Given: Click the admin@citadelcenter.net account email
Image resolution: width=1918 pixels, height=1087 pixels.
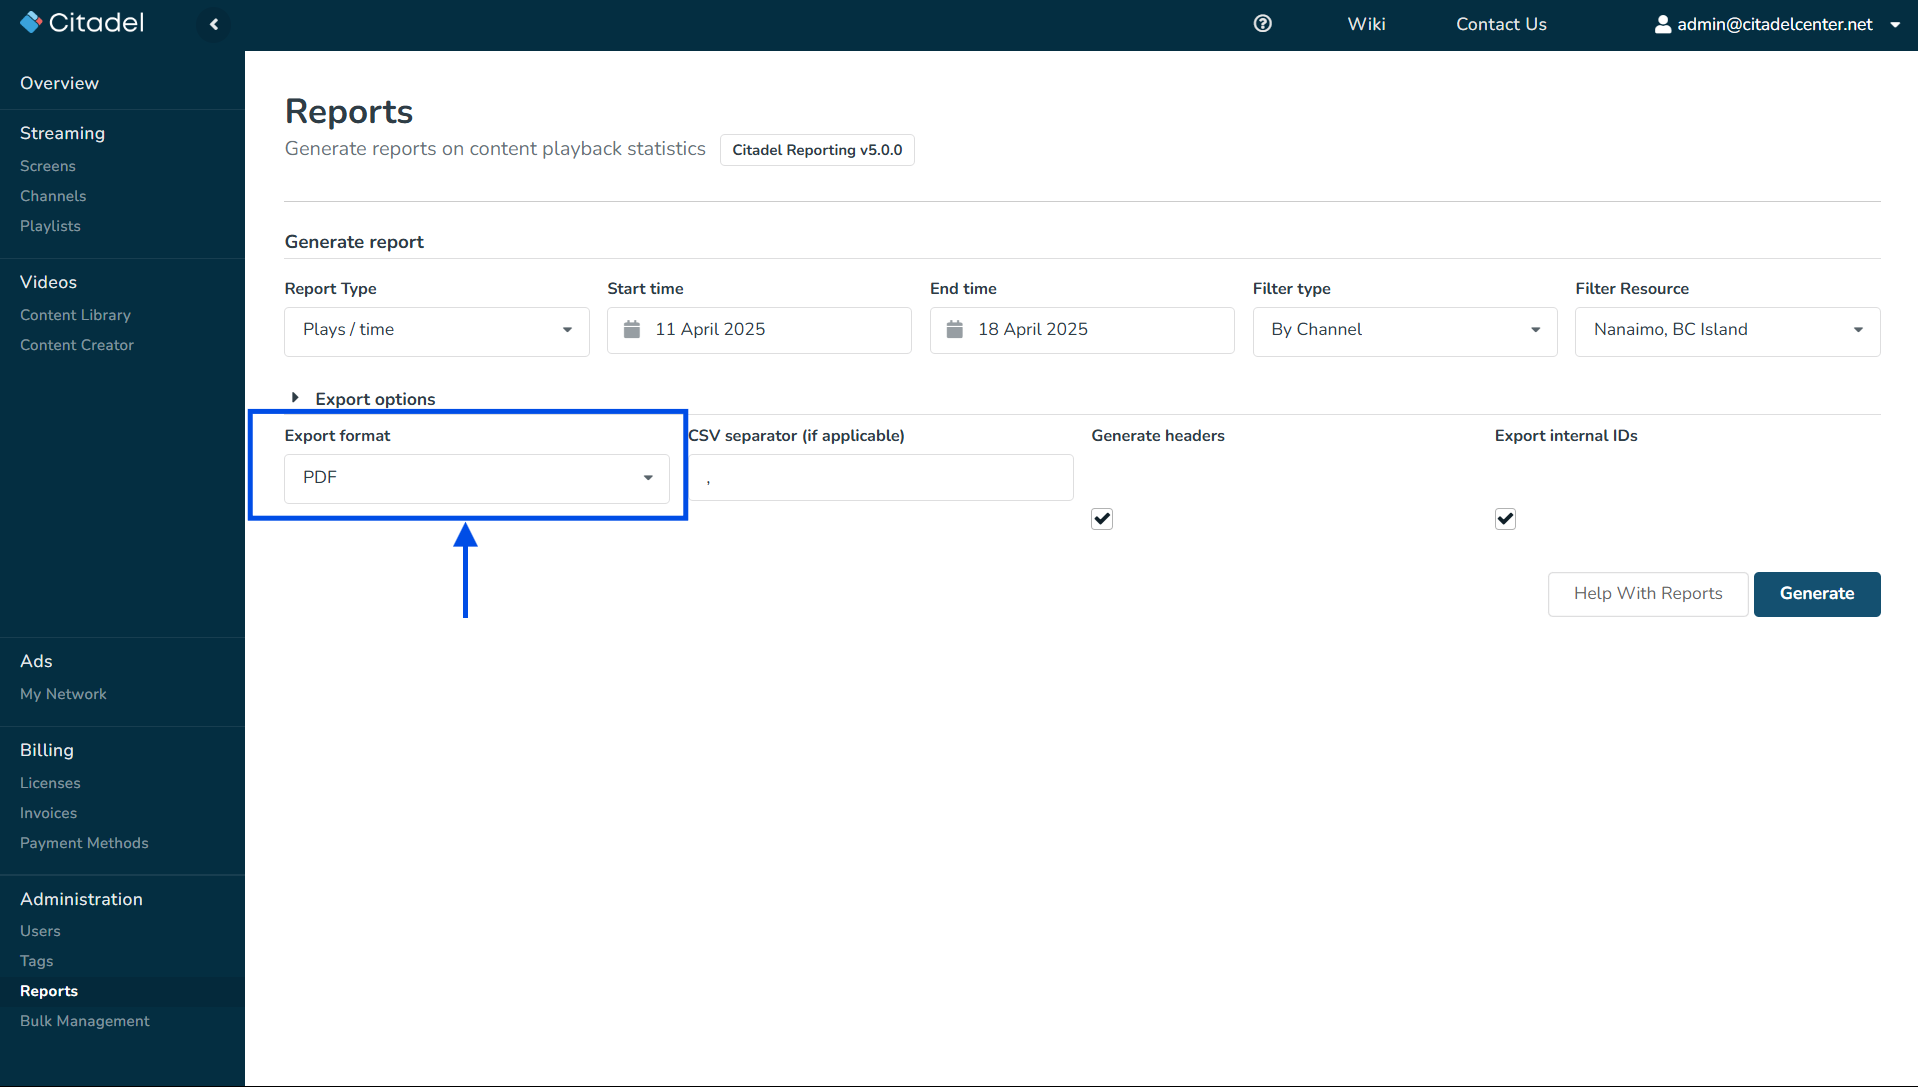Looking at the screenshot, I should coord(1775,24).
